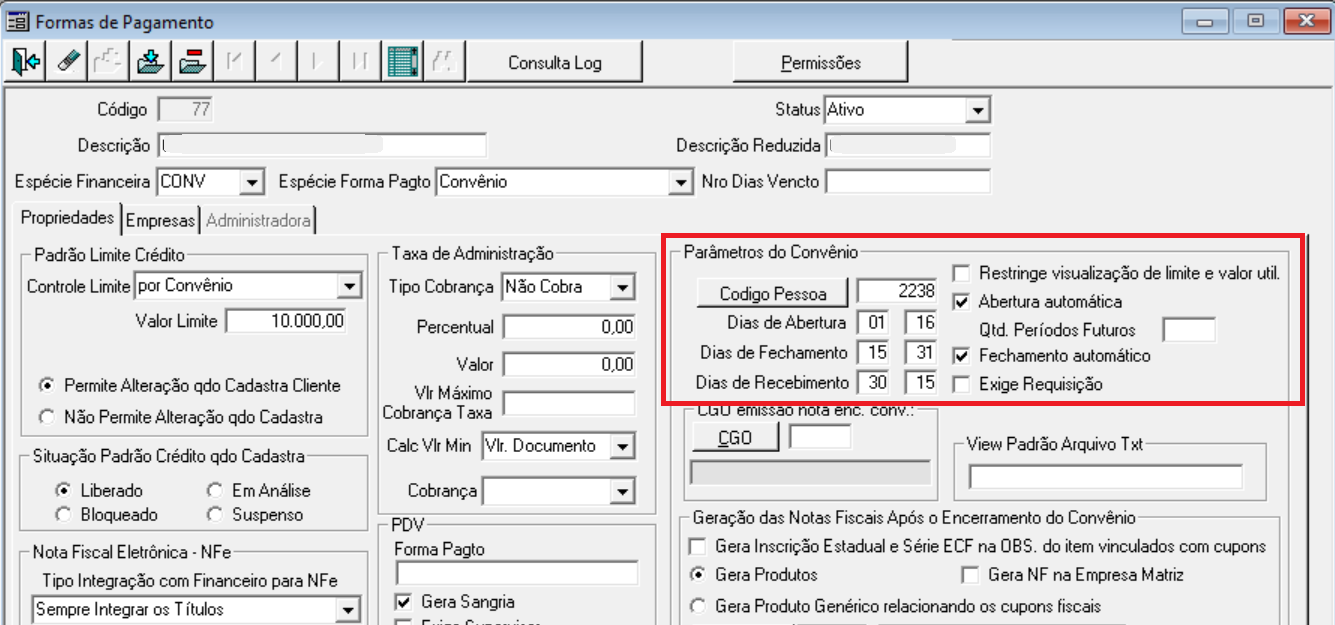This screenshot has width=1335, height=625.
Task: Uncheck Gera Sangria
Action: (403, 602)
